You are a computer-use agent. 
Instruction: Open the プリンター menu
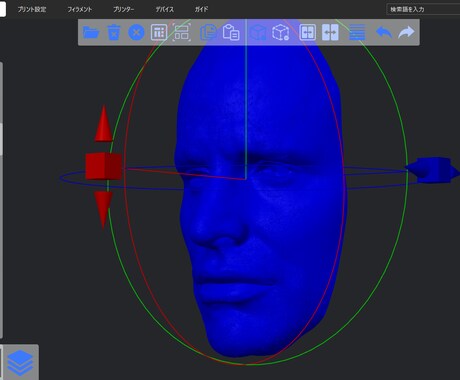[124, 9]
